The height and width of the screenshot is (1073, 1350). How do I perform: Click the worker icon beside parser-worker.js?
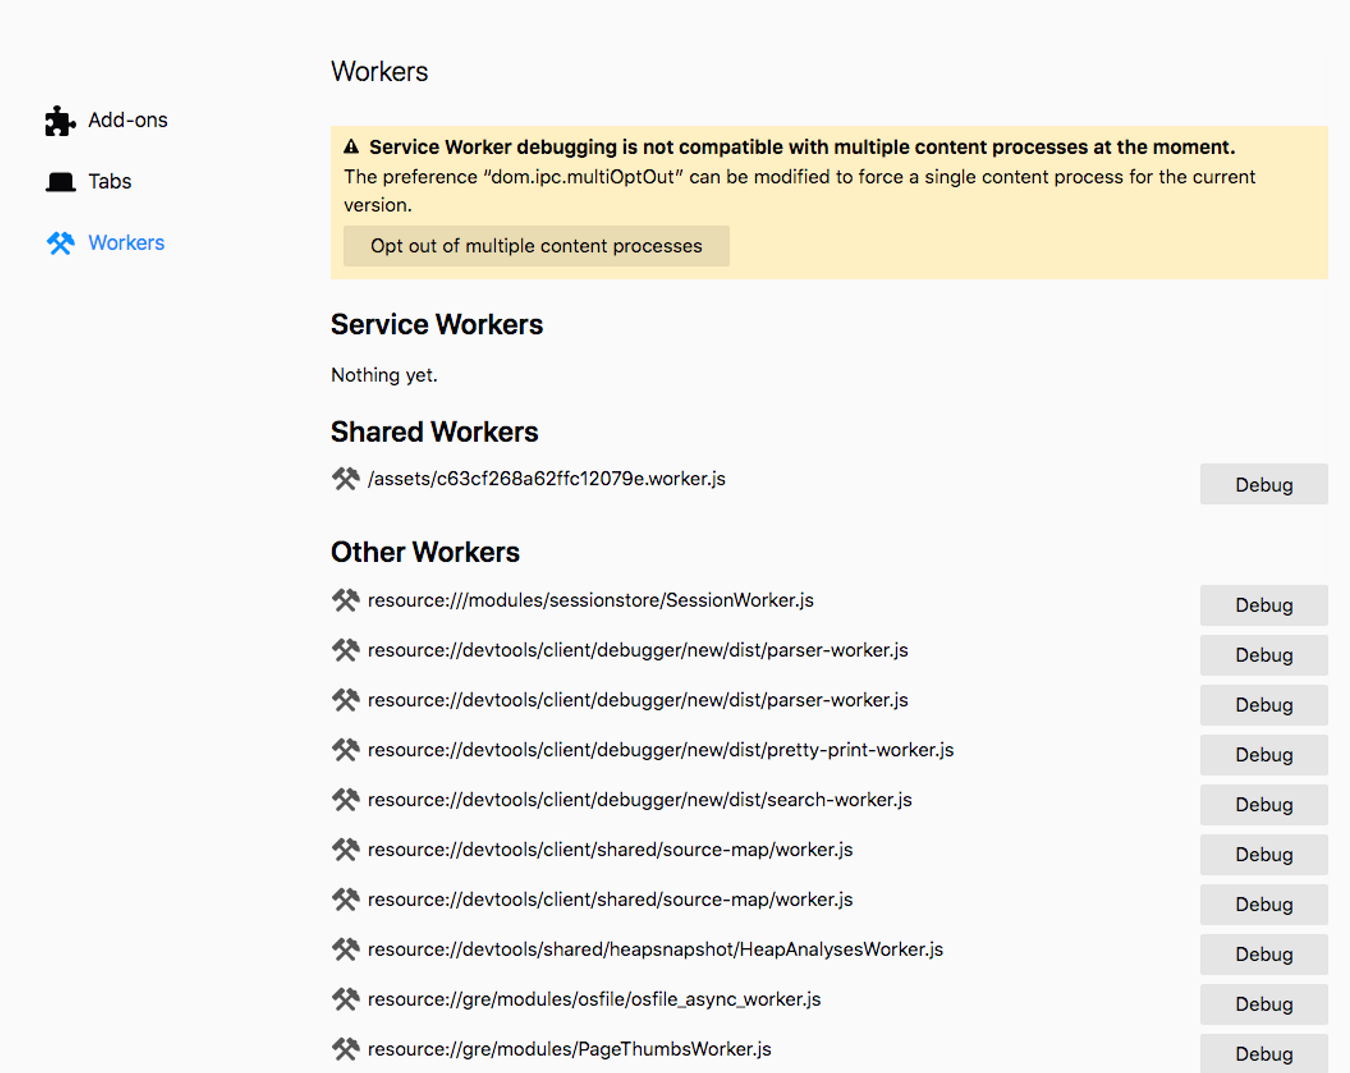[345, 650]
